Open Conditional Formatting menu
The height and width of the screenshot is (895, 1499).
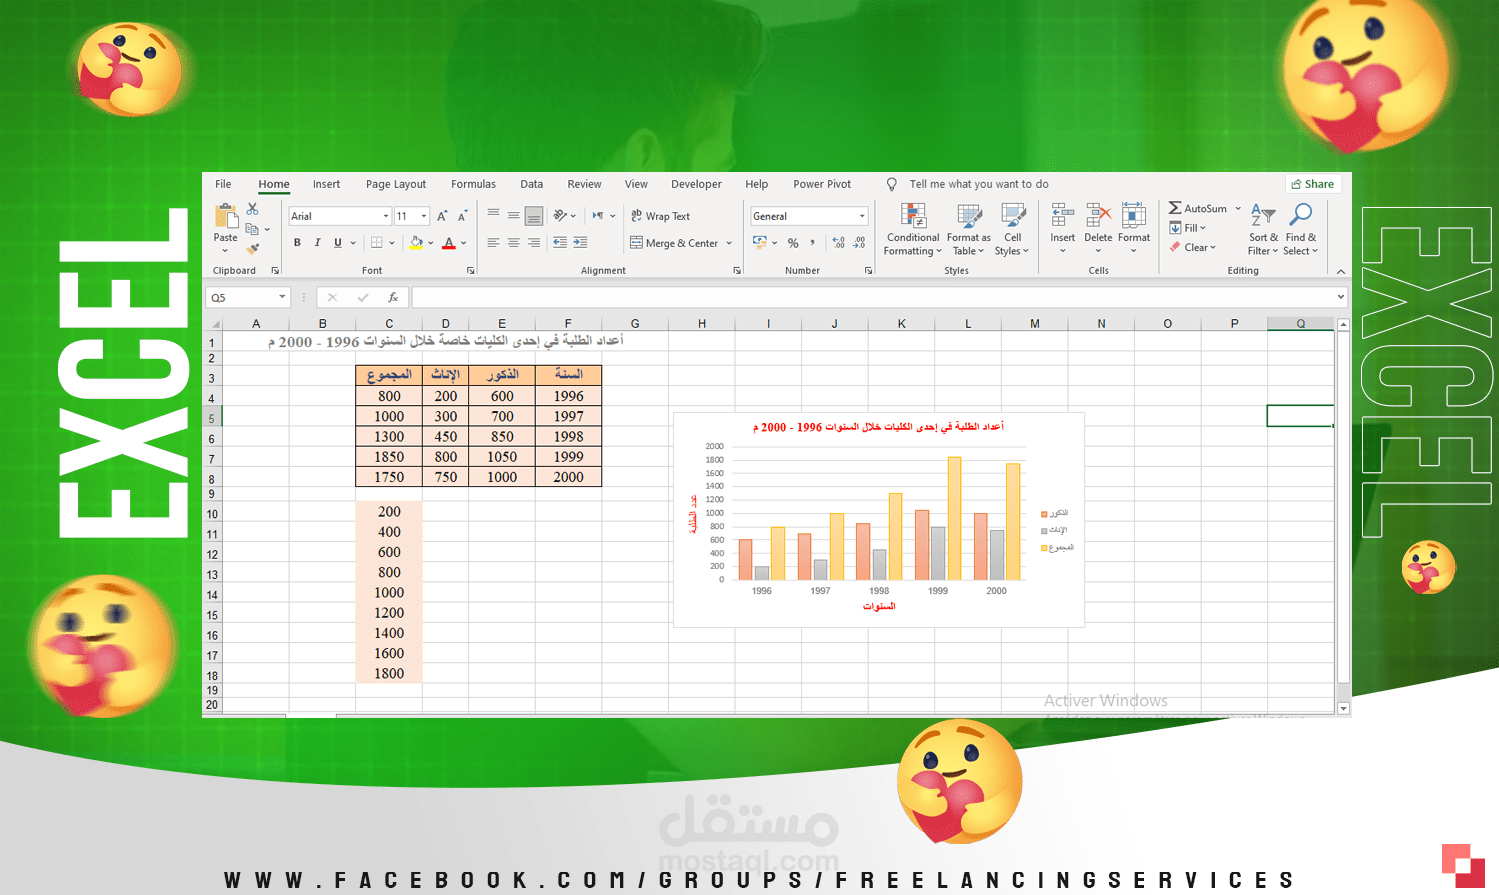(913, 230)
